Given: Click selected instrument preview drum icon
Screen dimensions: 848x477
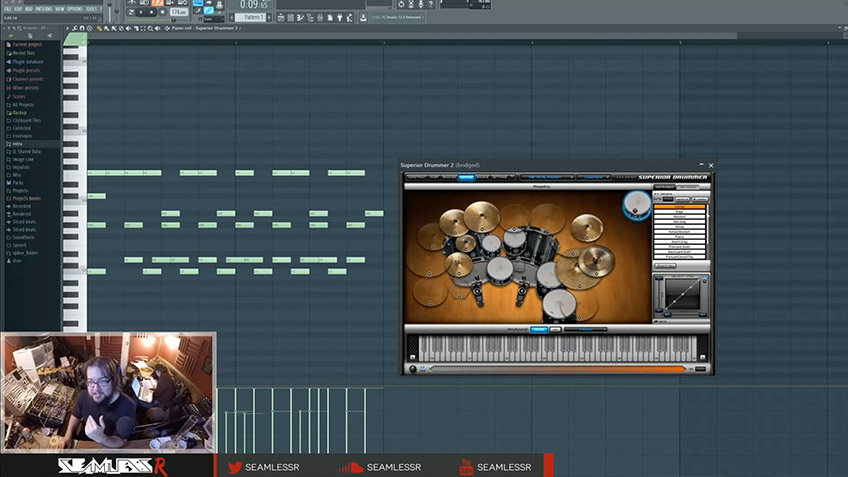Looking at the screenshot, I should pyautogui.click(x=637, y=206).
